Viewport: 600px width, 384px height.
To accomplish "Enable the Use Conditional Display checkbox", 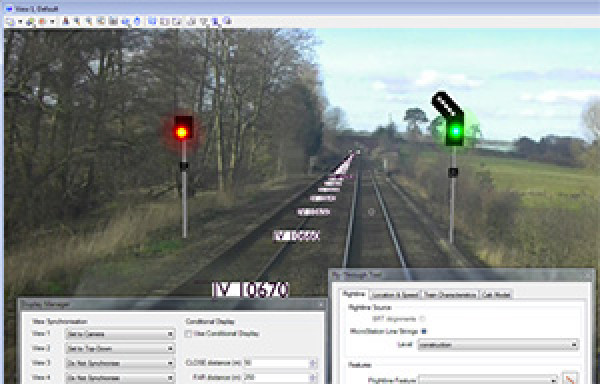I will coord(188,334).
